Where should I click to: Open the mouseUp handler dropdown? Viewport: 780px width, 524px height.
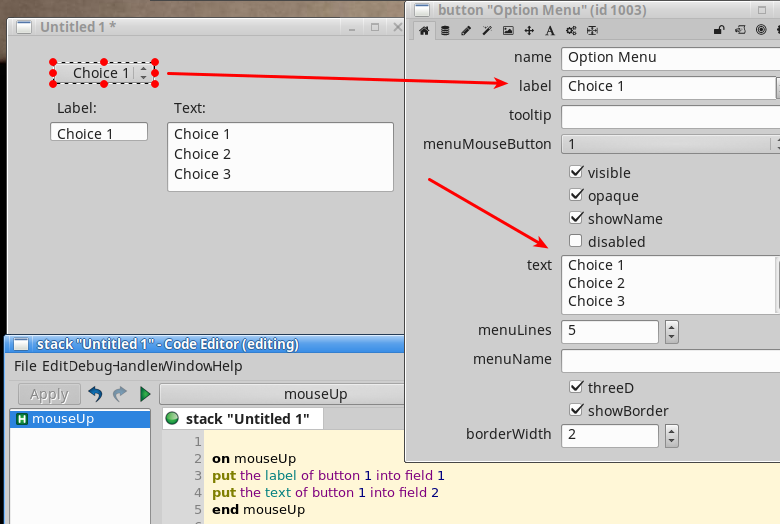[x=281, y=394]
